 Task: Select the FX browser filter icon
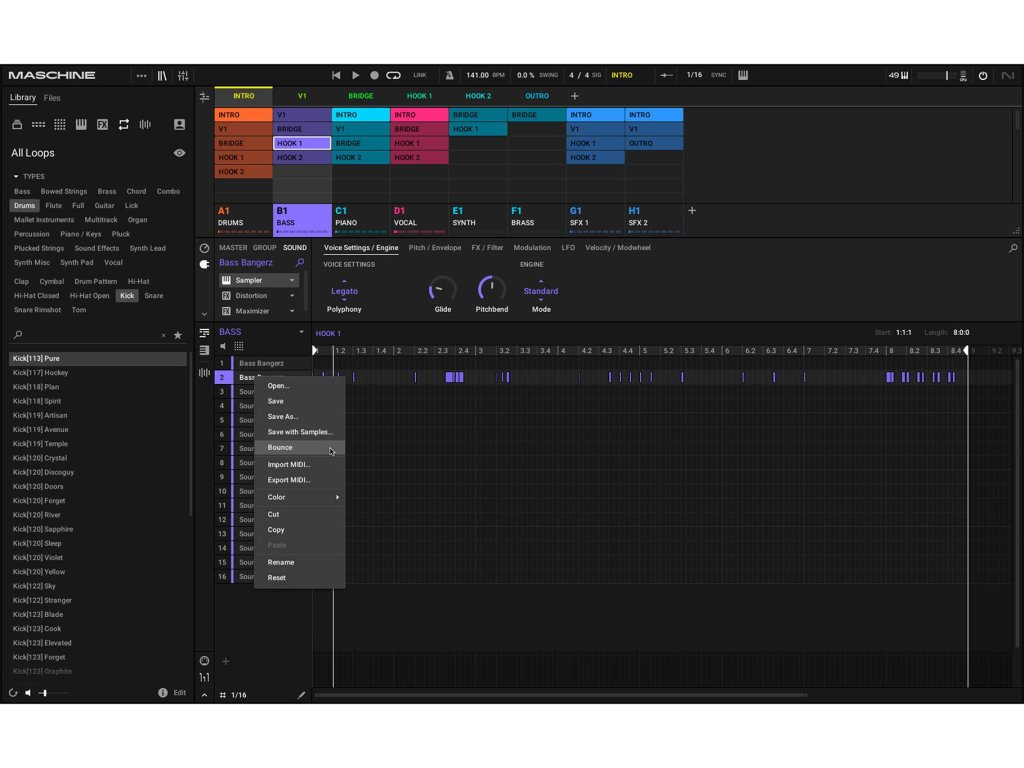(102, 125)
